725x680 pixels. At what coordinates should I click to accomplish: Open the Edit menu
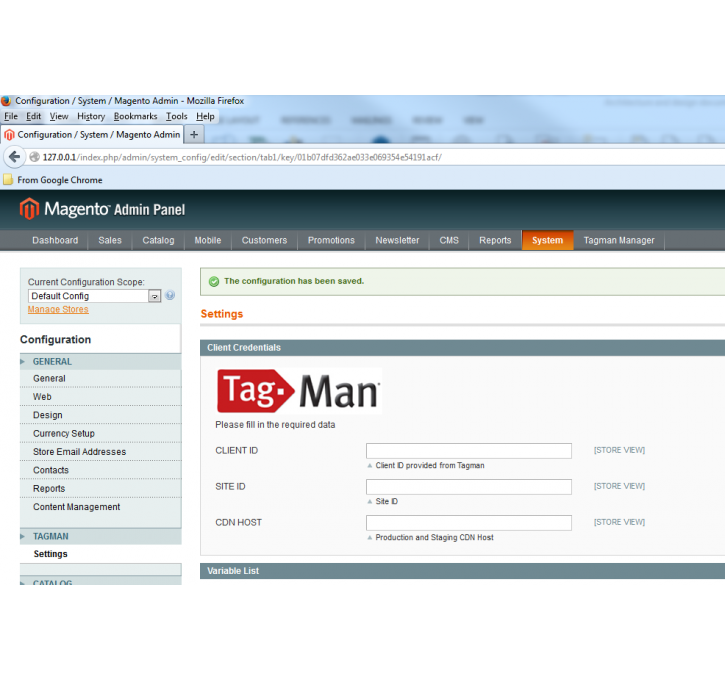(x=33, y=116)
